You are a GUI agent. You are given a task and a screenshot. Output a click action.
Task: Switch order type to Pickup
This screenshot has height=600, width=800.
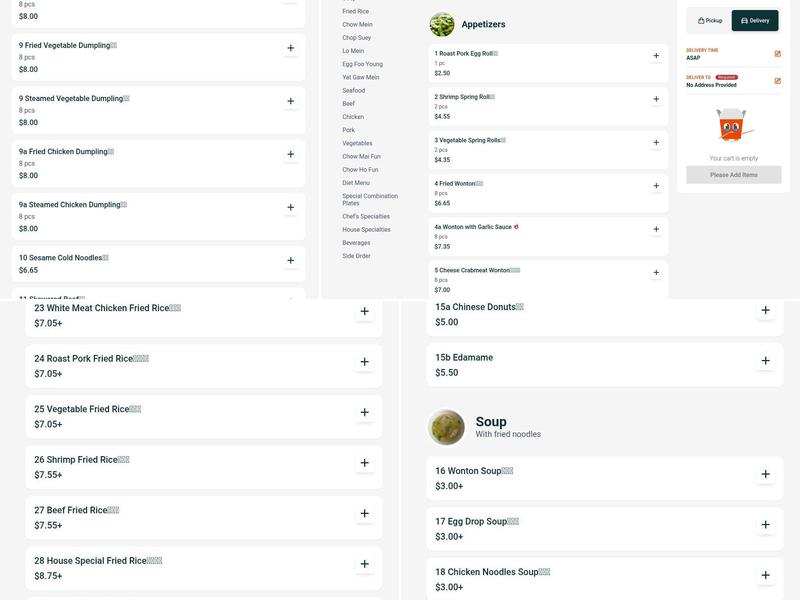pos(710,20)
